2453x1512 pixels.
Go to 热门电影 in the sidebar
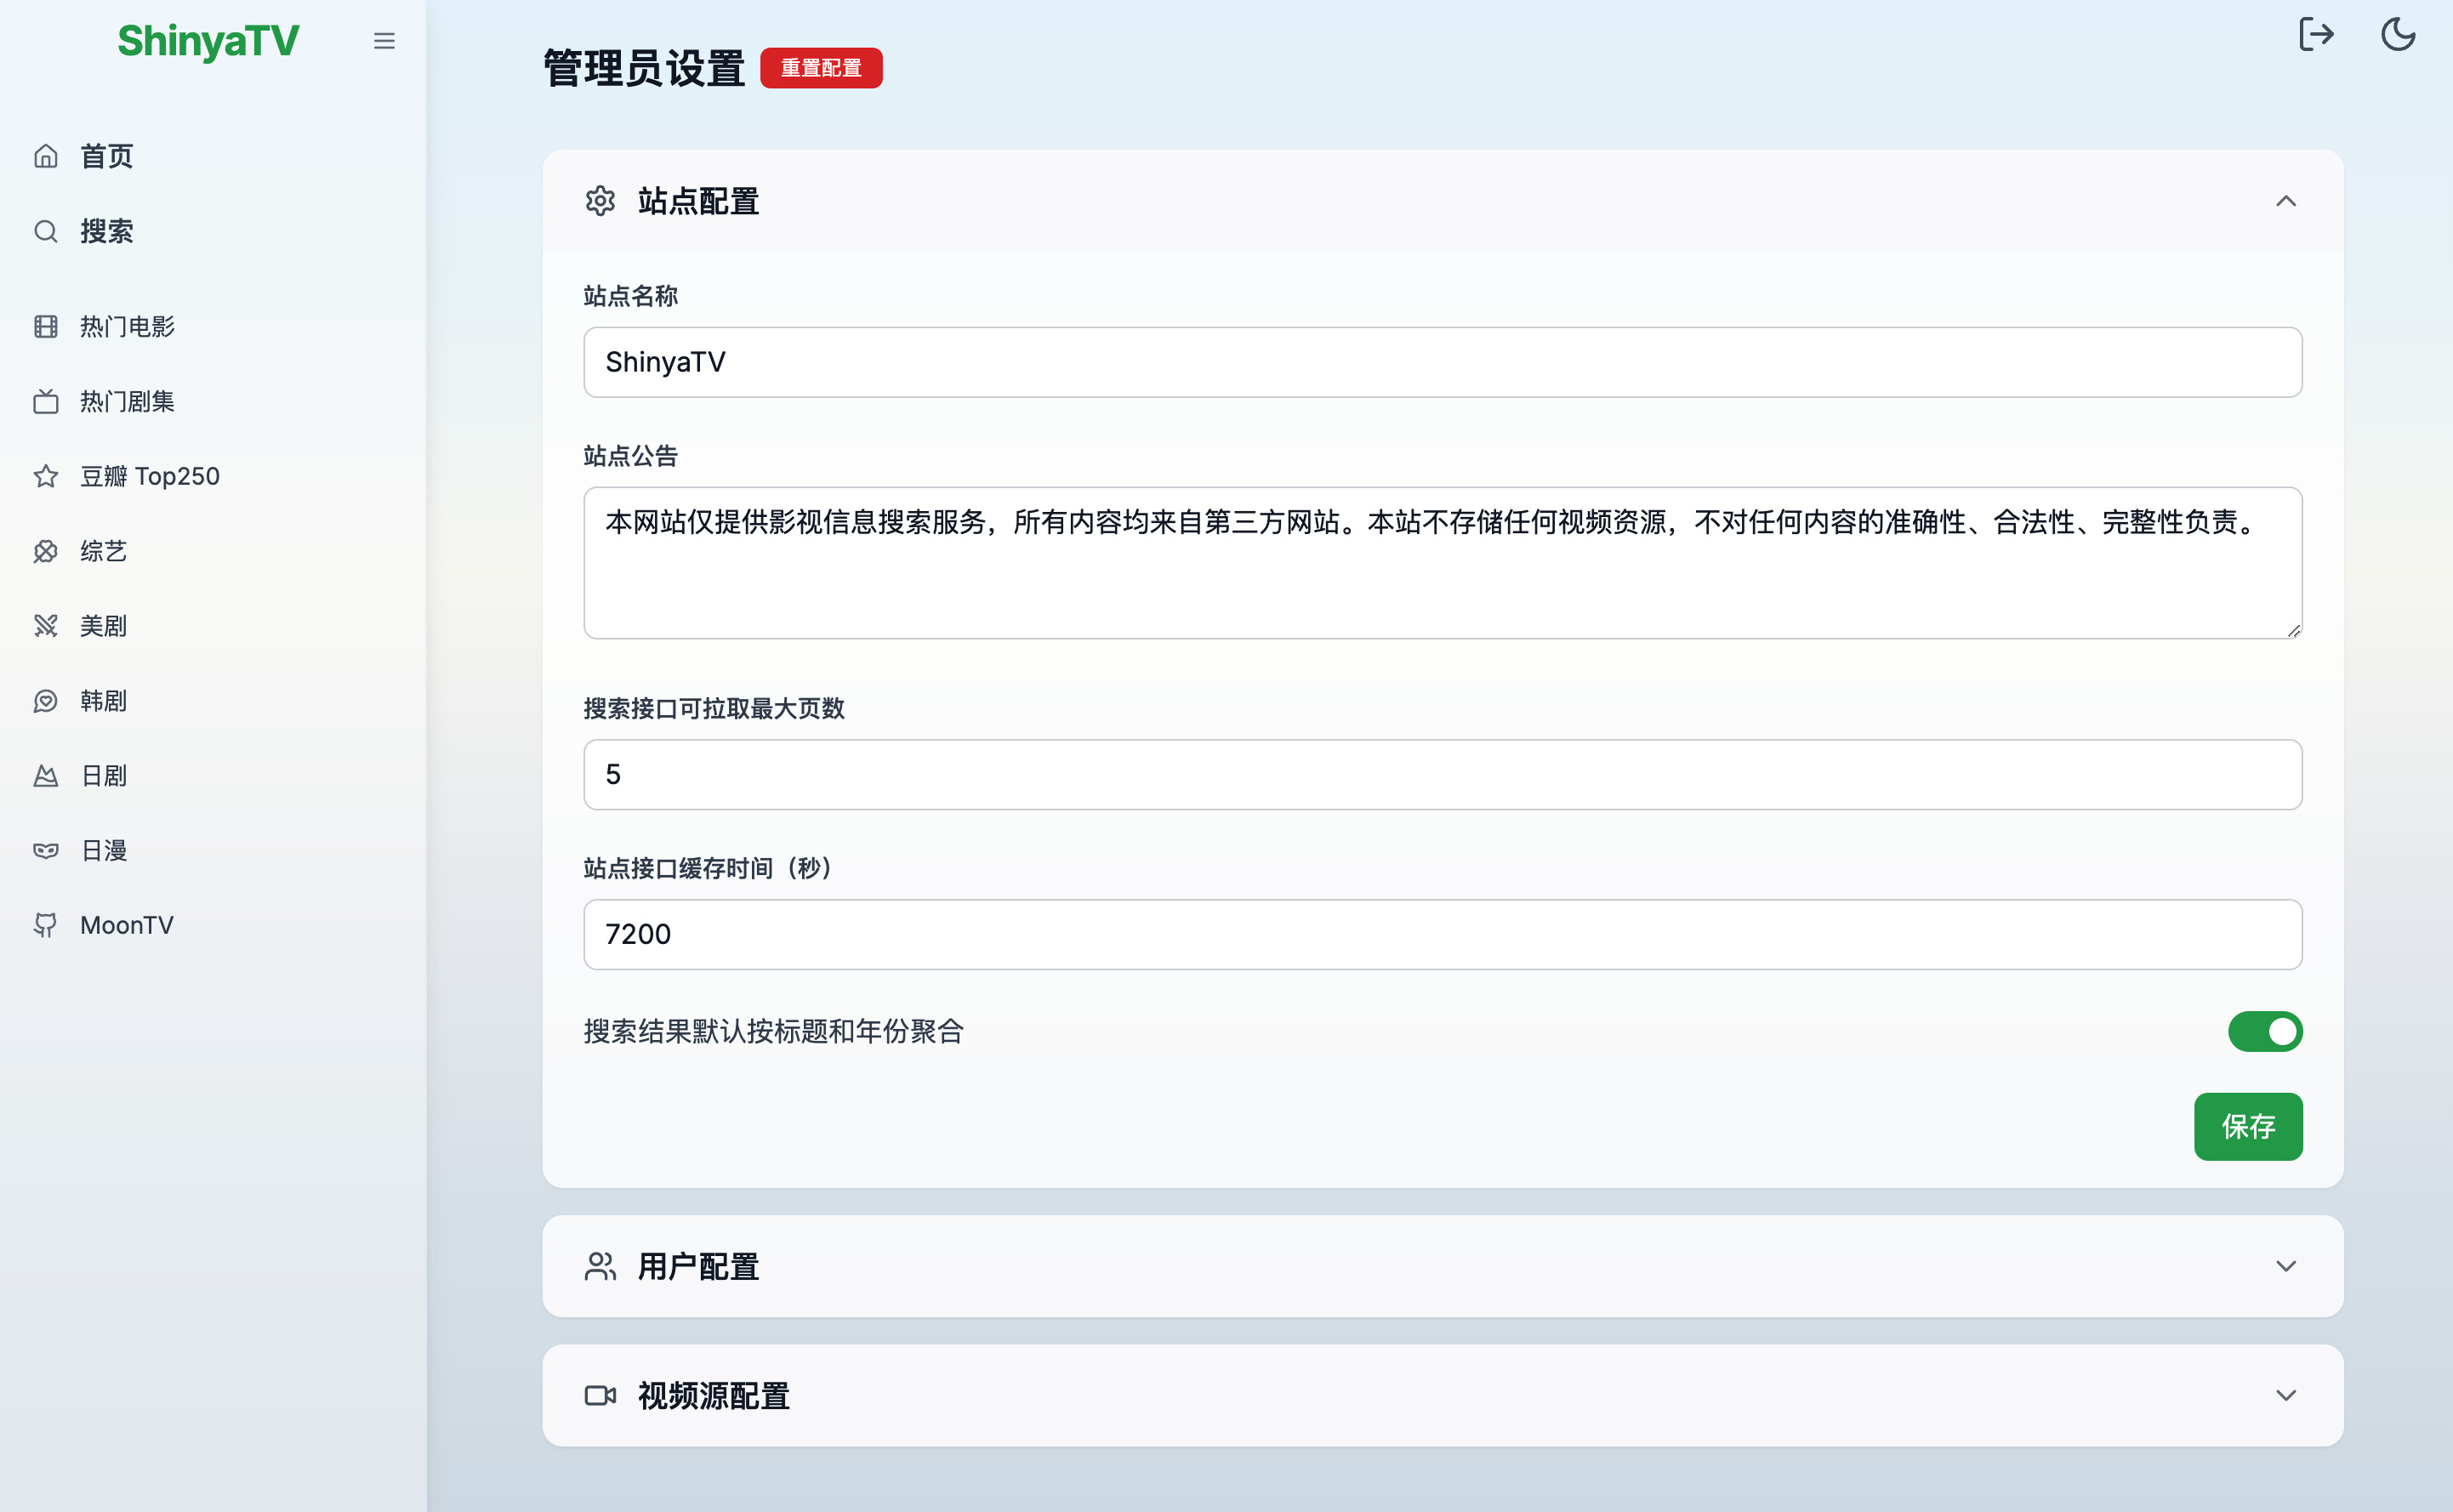pos(213,326)
